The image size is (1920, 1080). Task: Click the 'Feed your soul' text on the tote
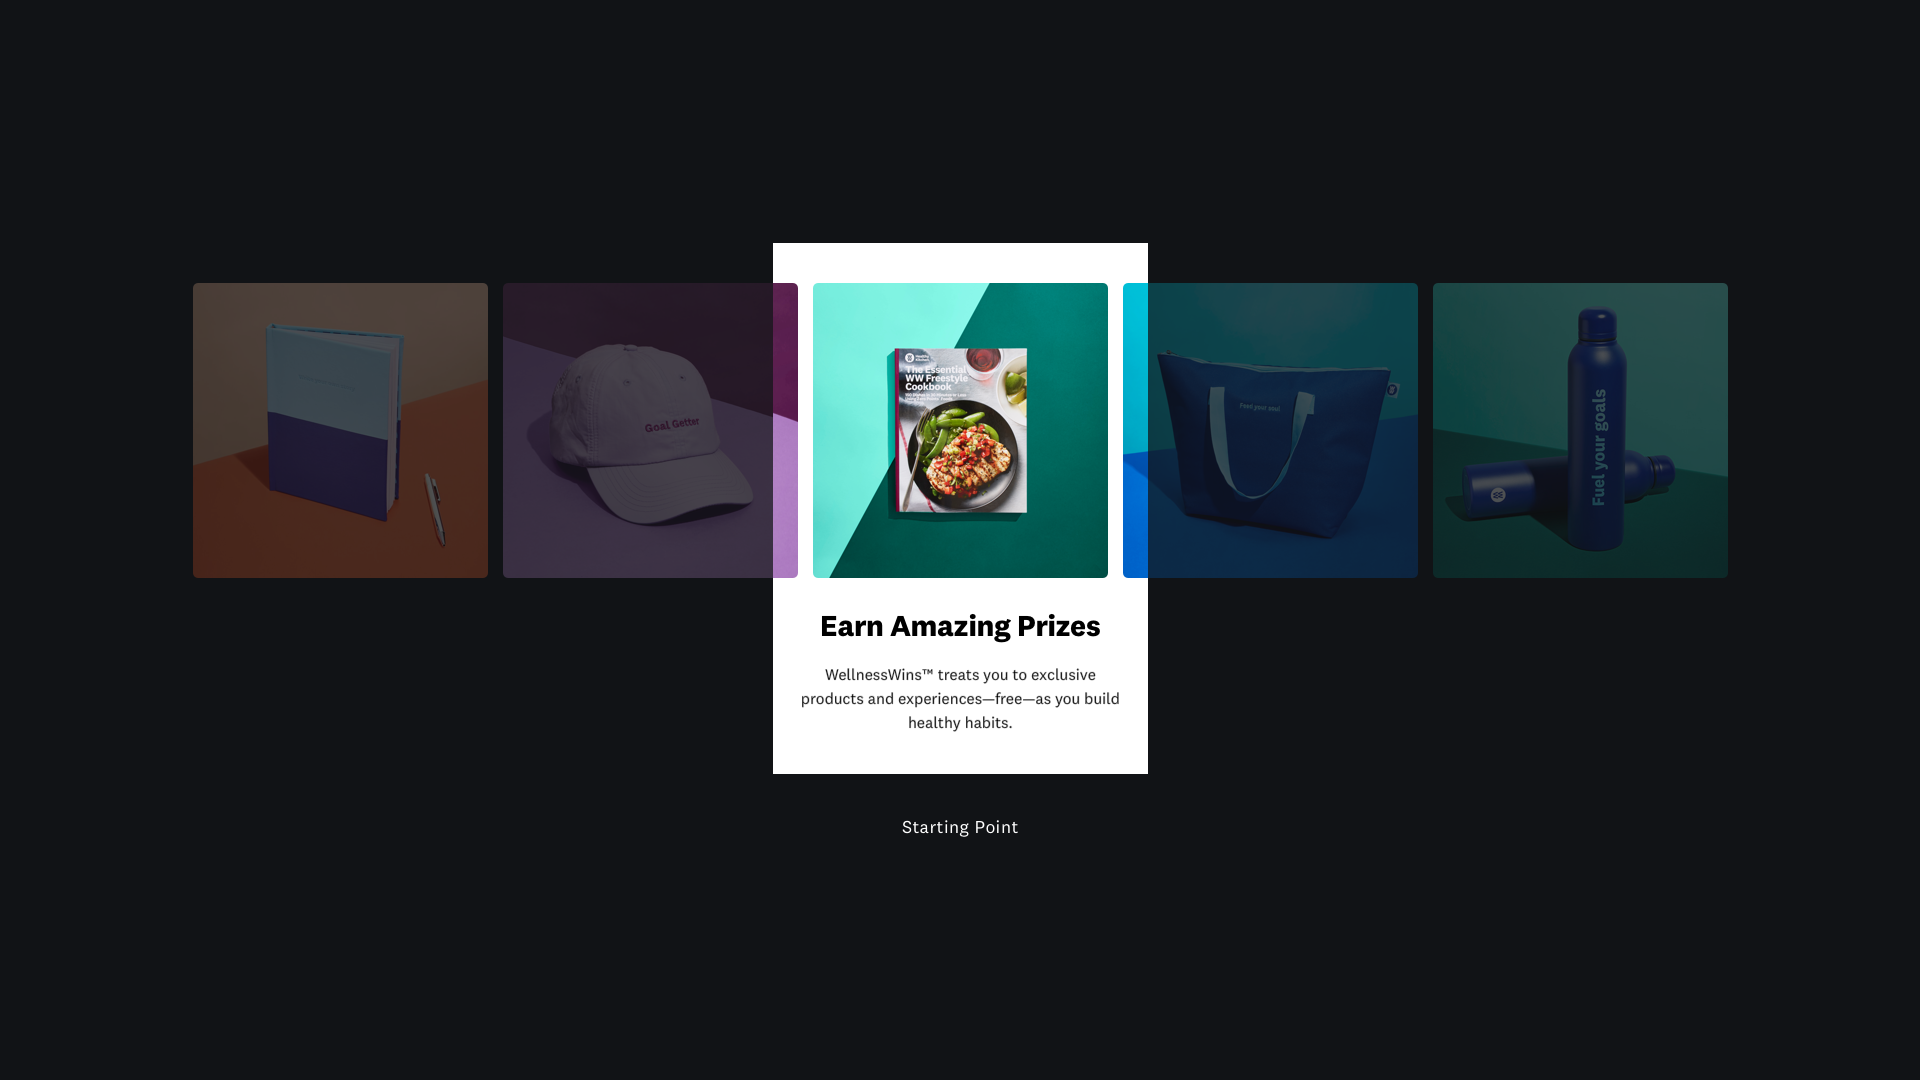point(1259,407)
